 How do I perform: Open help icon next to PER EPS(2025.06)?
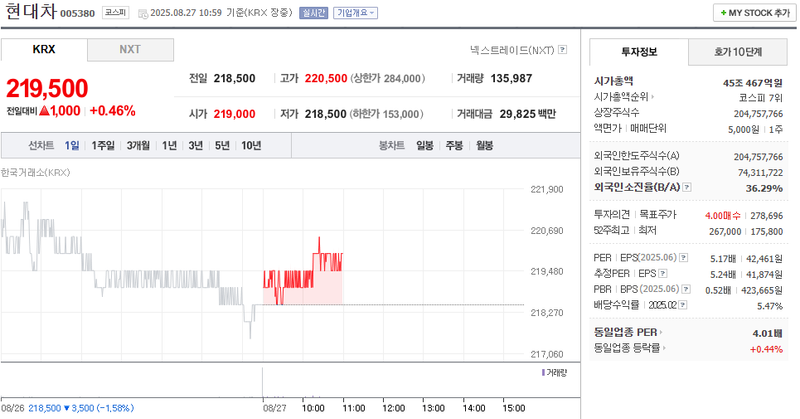(x=683, y=258)
